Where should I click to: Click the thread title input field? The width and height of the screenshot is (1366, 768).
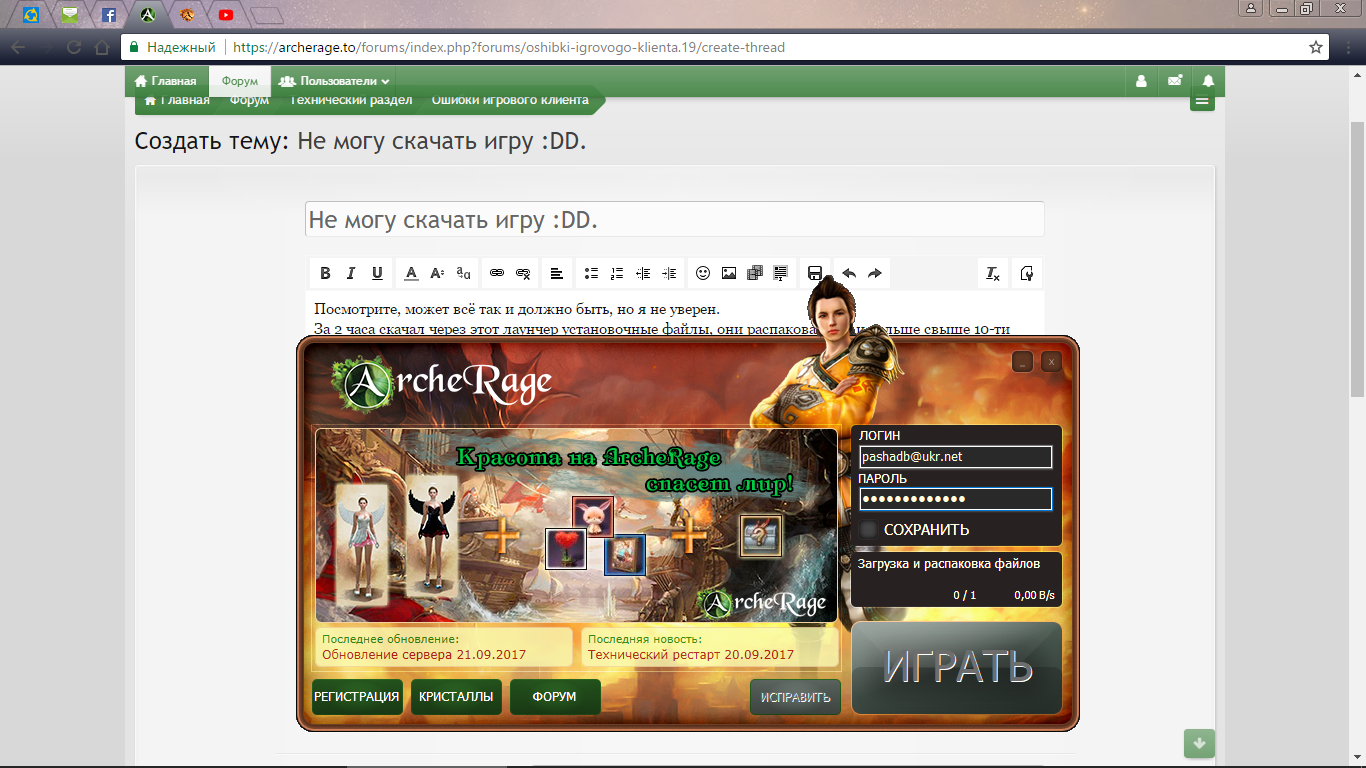coord(674,219)
